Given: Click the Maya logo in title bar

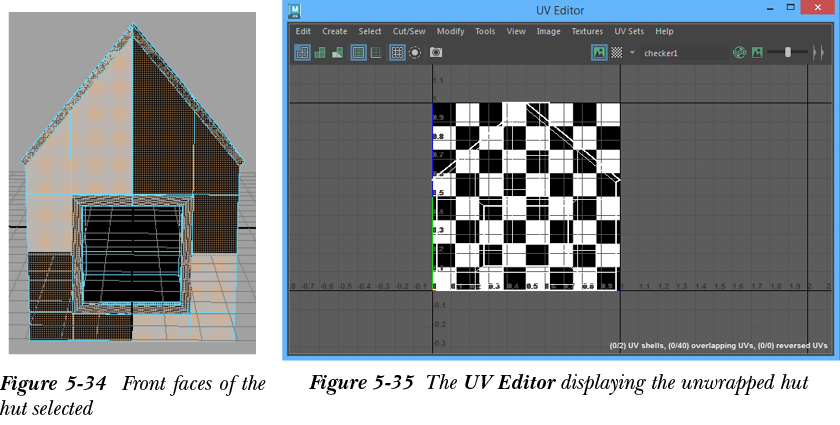Looking at the screenshot, I should (296, 11).
